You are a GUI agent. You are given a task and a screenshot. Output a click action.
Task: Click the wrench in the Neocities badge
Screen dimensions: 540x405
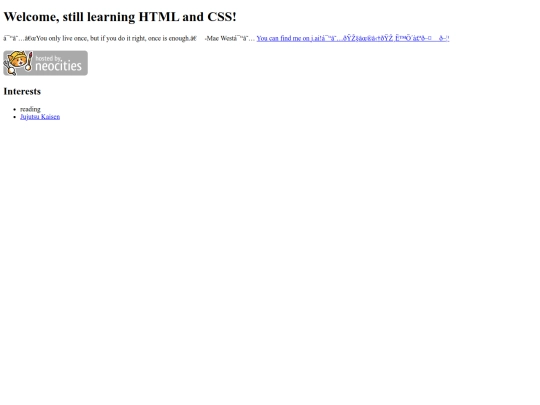point(10,68)
